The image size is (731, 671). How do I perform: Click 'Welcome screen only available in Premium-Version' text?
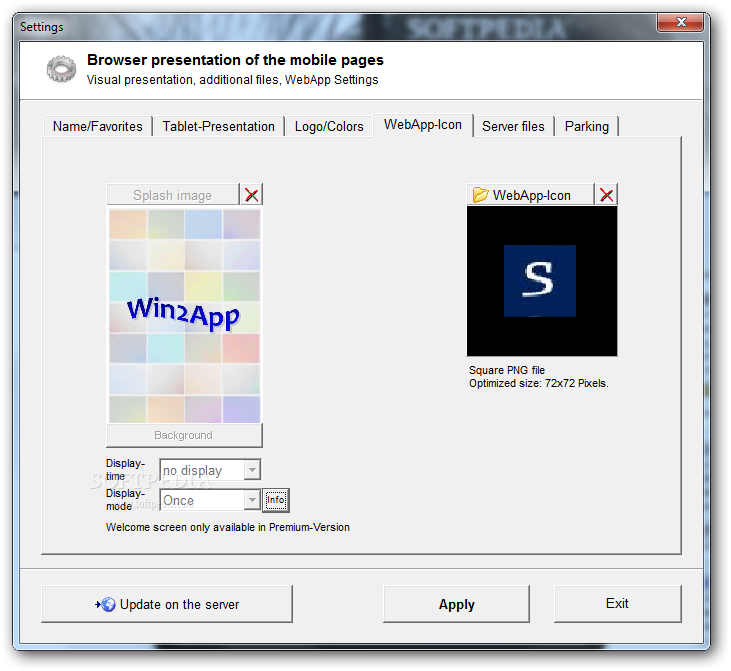click(228, 527)
